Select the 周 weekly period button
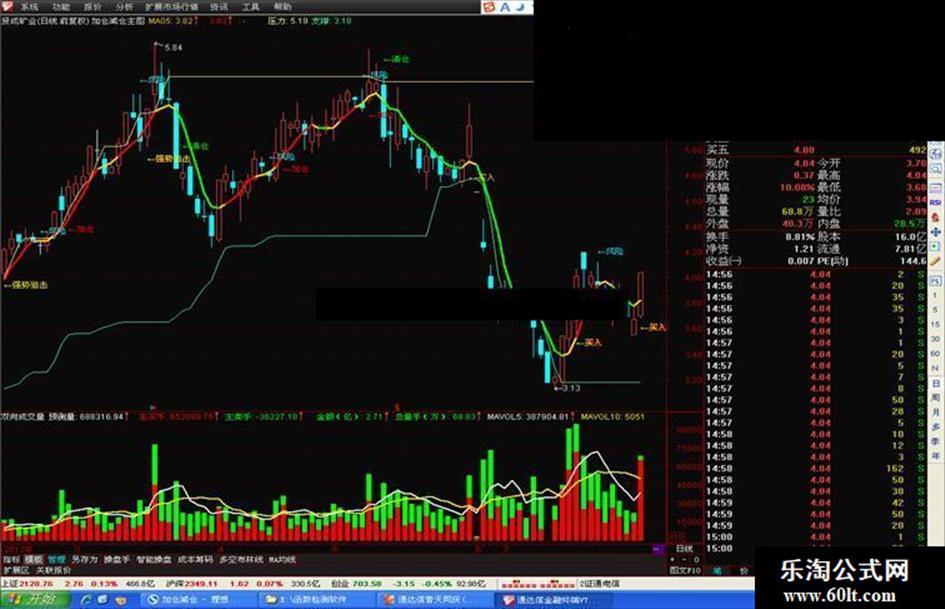Image resolution: width=945 pixels, height=609 pixels. (936, 398)
